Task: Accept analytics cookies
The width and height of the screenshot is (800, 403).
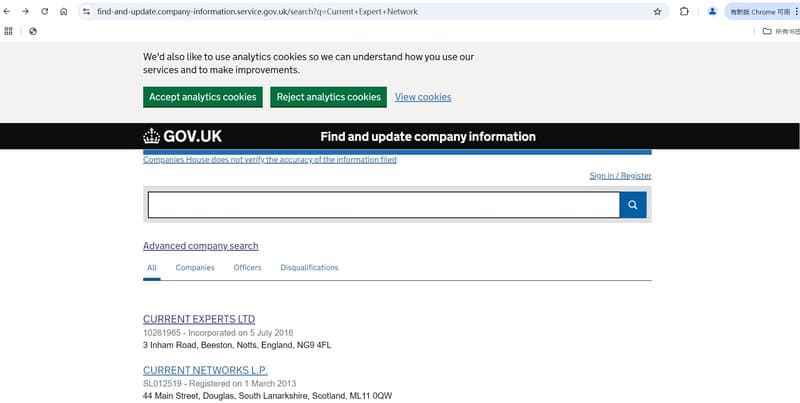Action: [x=203, y=97]
